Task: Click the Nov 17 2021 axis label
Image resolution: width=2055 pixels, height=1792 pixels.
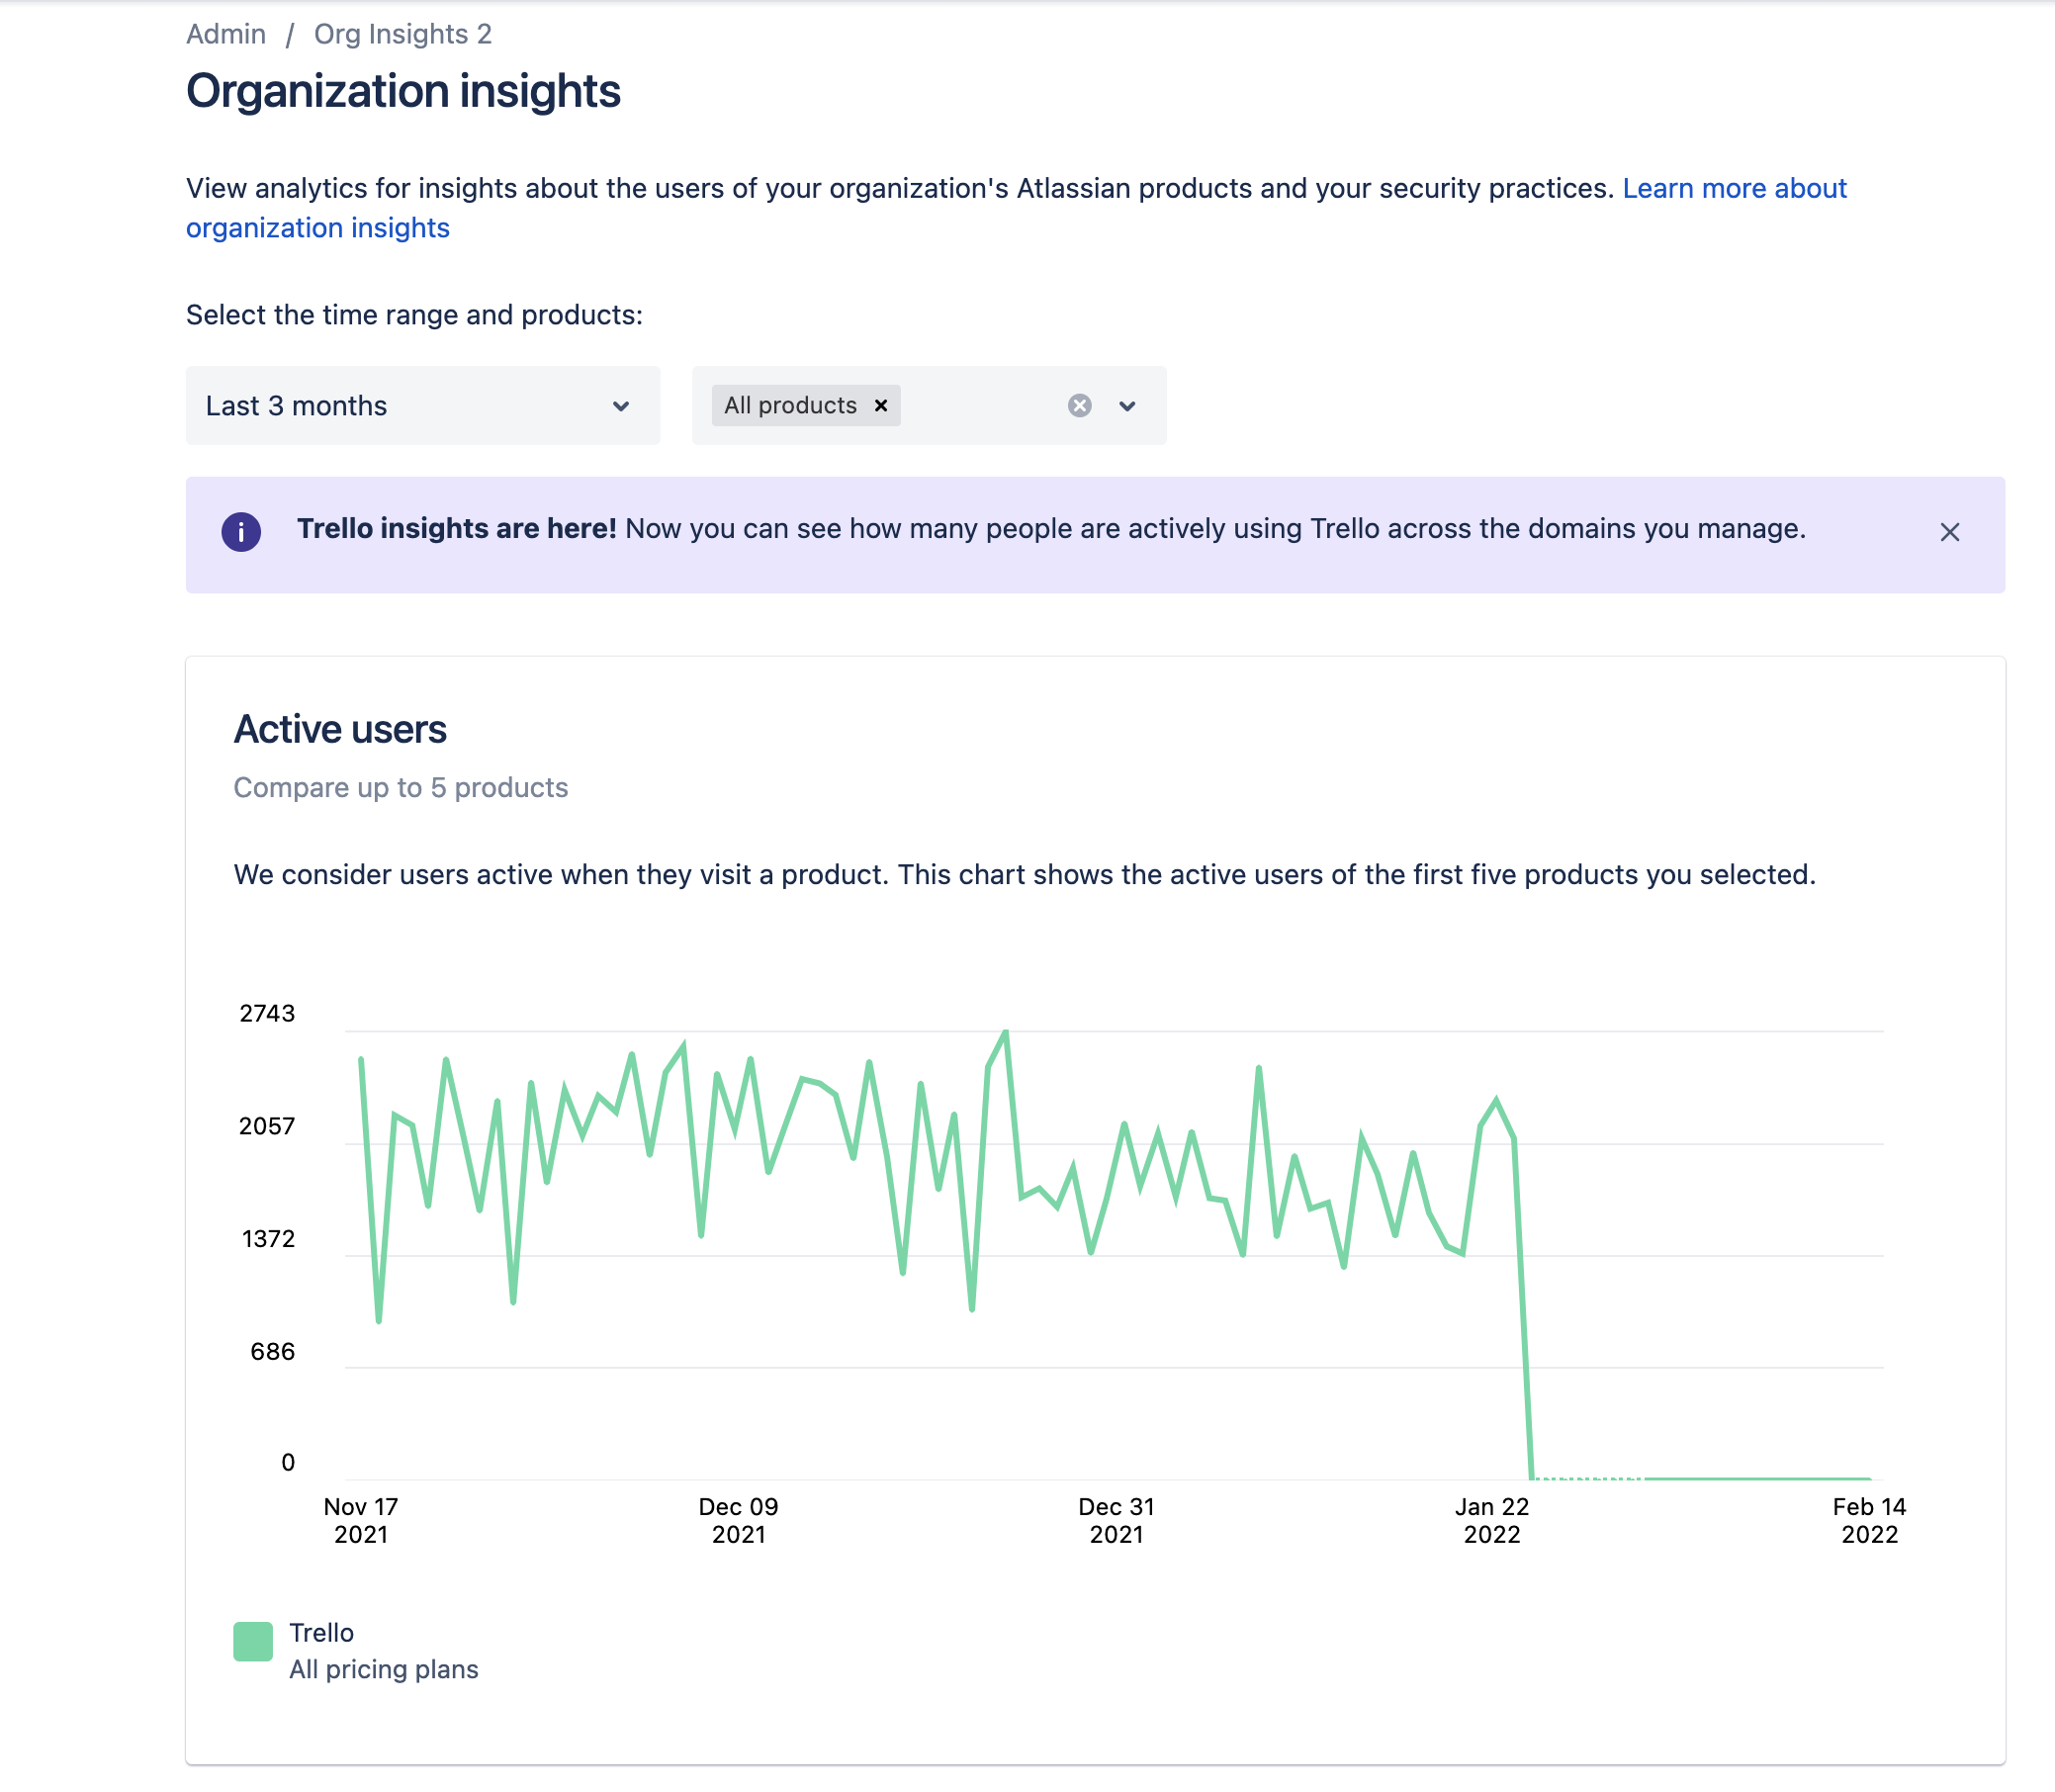Action: click(361, 1520)
